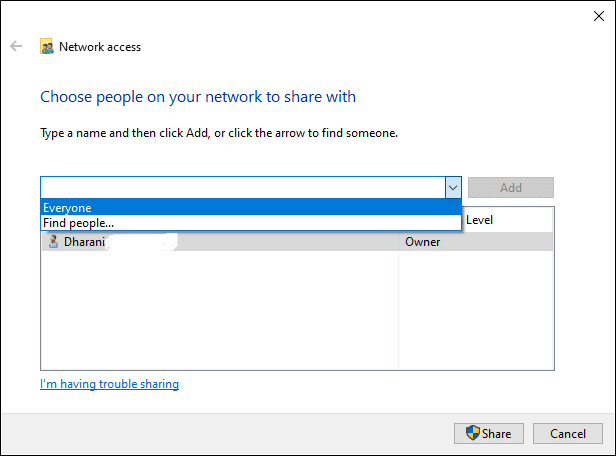Click the user icon beside Dharani
616x456 pixels.
[52, 241]
